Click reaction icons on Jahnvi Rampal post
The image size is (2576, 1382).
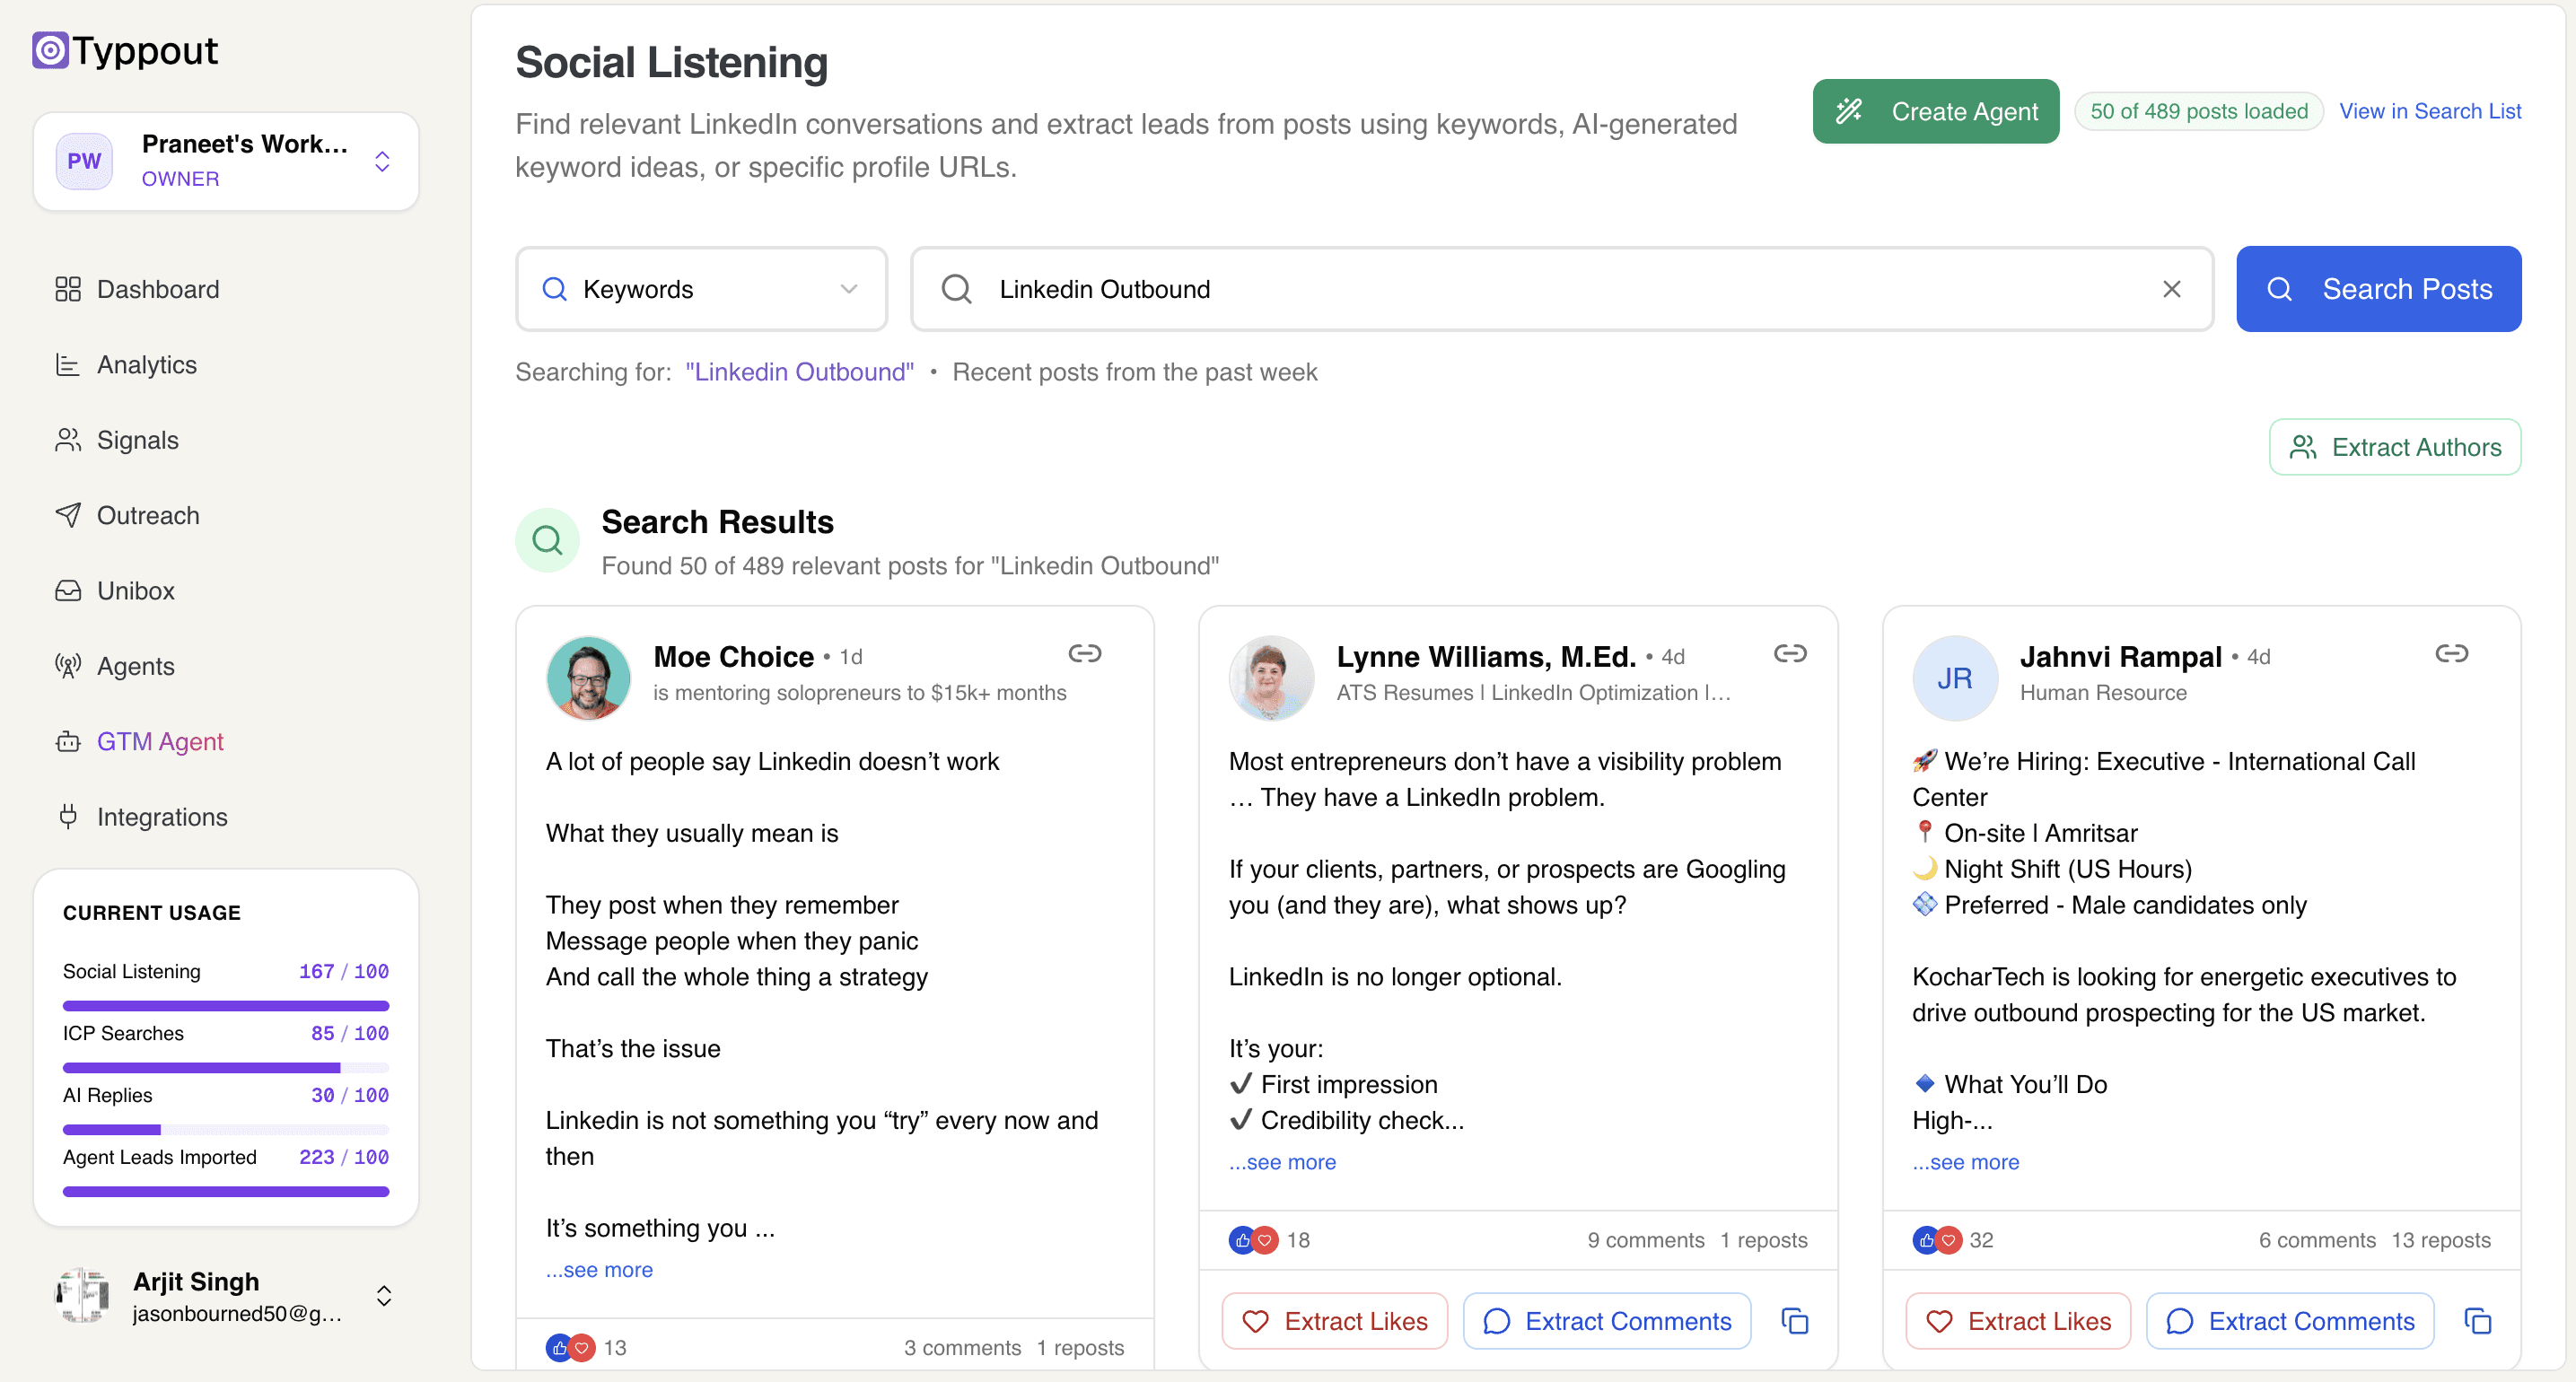[x=1936, y=1240]
